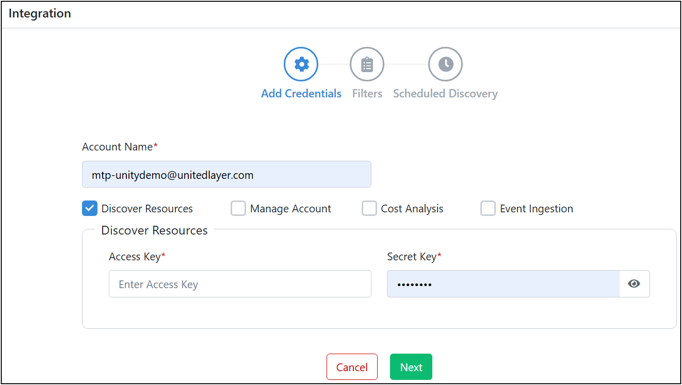
Task: Click the Discover Resources section heading
Action: click(x=154, y=231)
